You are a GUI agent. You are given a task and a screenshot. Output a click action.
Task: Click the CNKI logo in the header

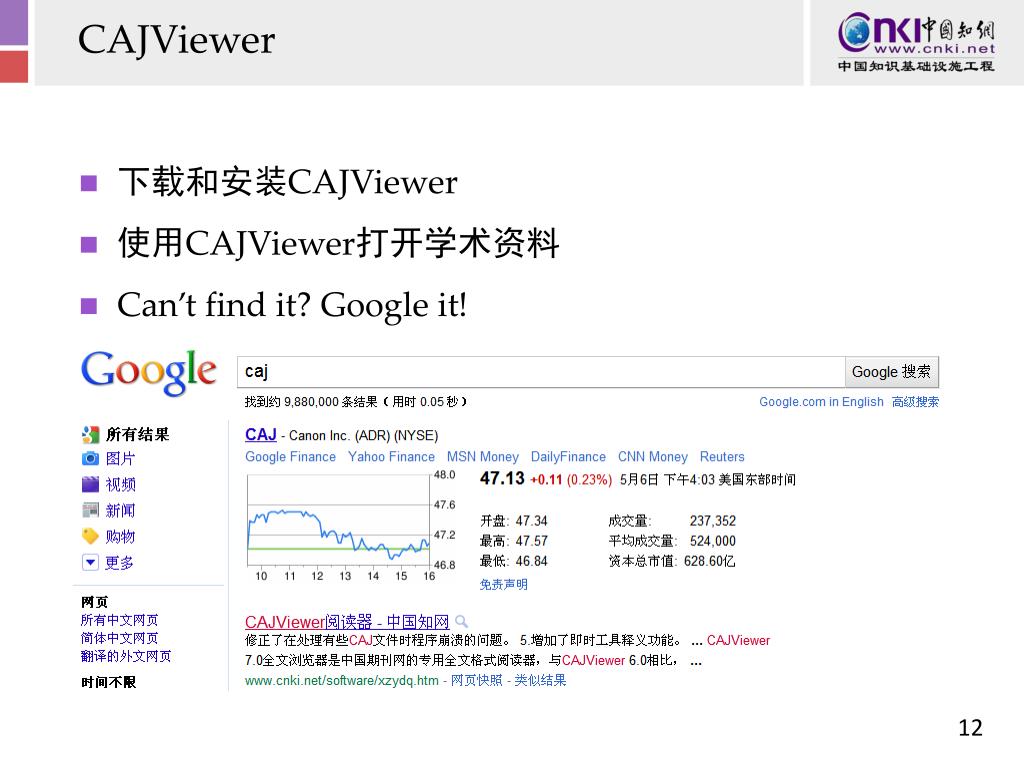coord(916,42)
